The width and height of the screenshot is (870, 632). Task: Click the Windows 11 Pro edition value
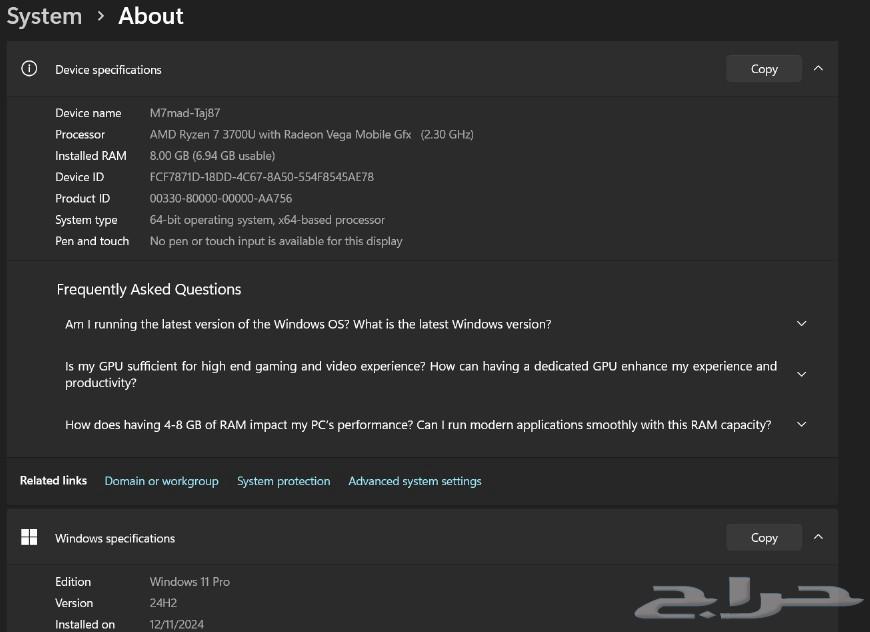click(189, 581)
